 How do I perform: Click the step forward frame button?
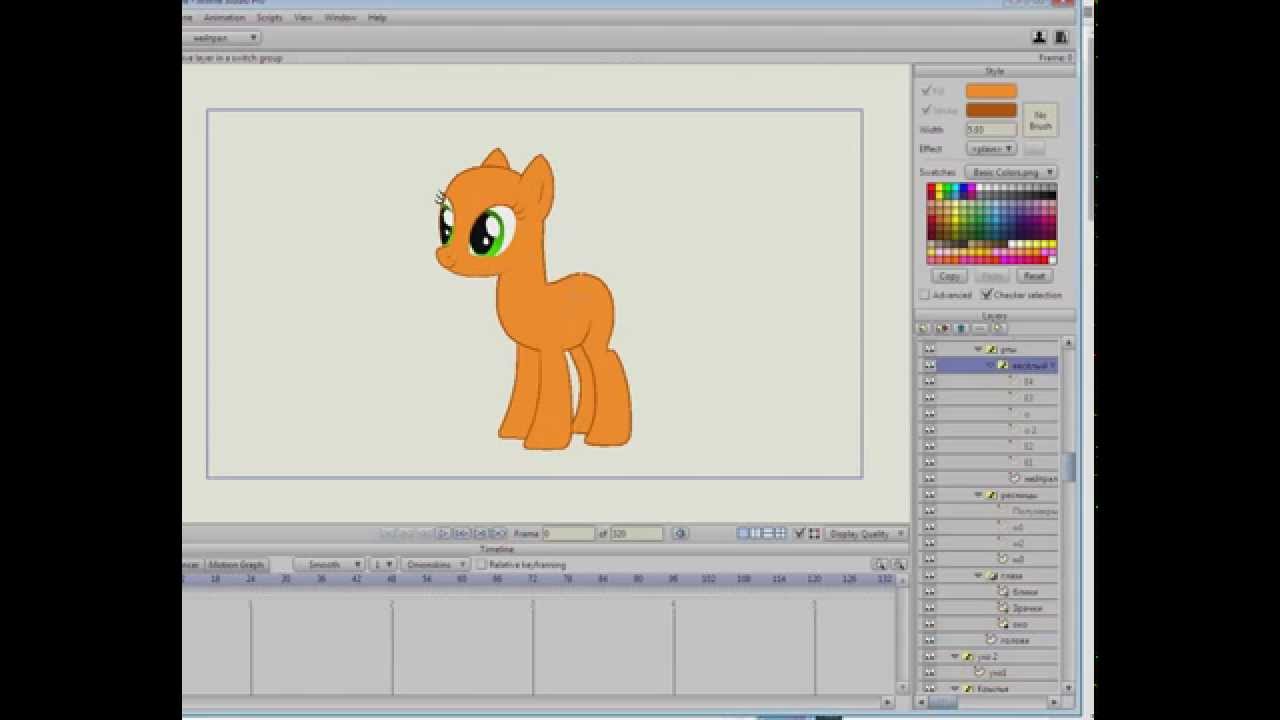(x=462, y=534)
